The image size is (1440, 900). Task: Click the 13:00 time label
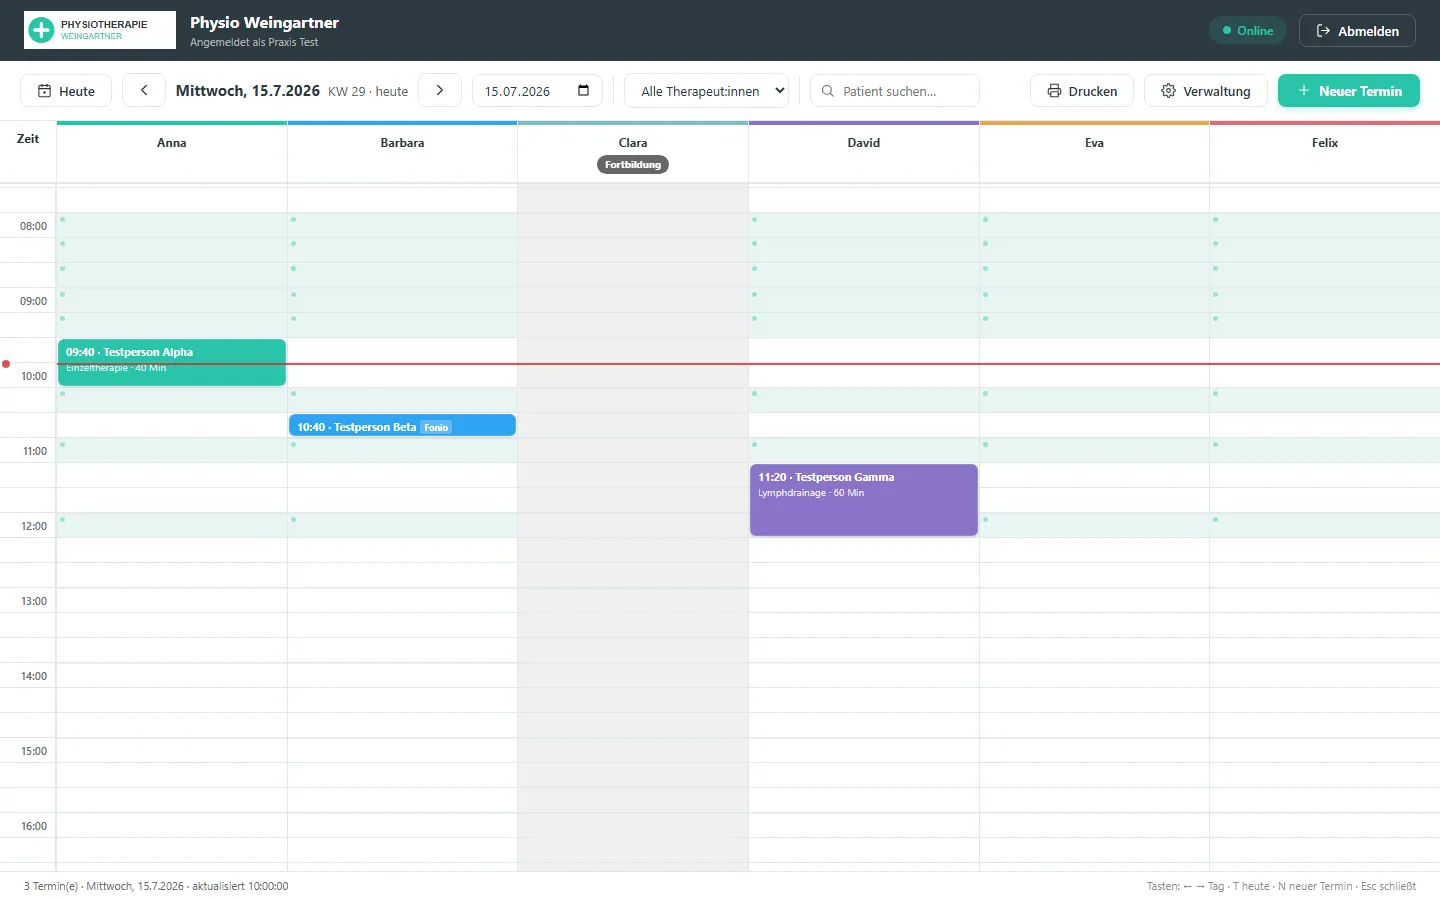click(33, 601)
